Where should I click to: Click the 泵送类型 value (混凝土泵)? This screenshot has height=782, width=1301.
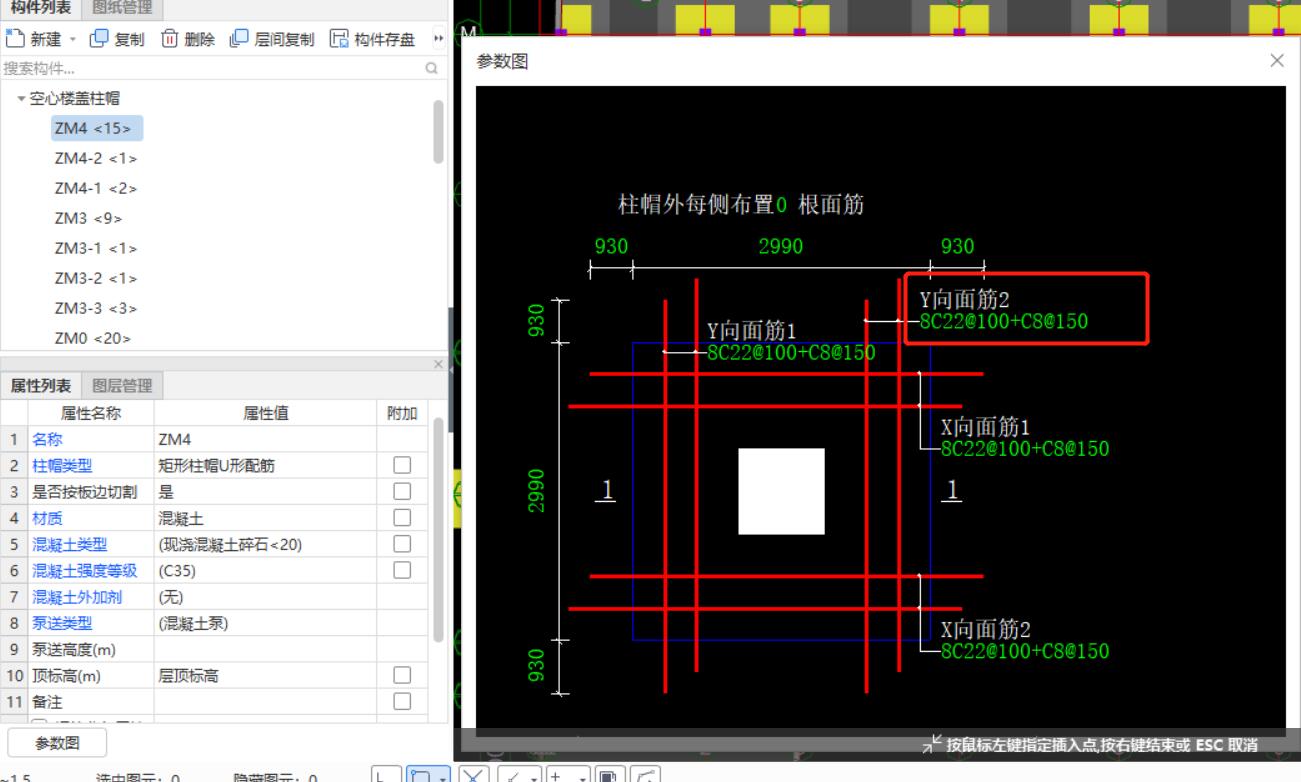tap(265, 623)
